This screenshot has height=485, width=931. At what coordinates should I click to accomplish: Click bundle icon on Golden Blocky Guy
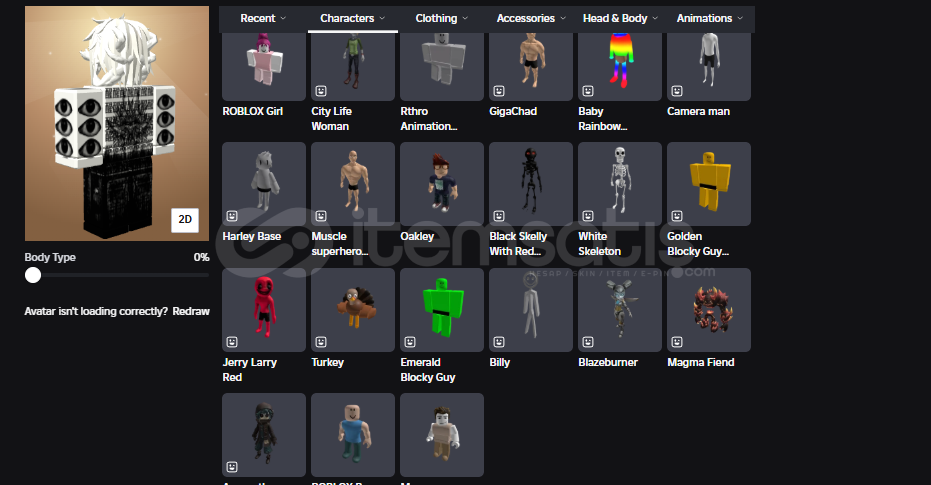point(677,216)
